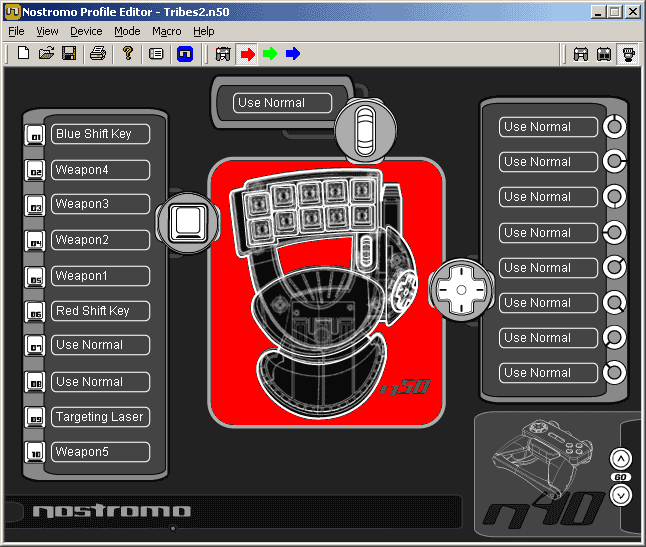Switch to red shift mode arrow

[247, 54]
